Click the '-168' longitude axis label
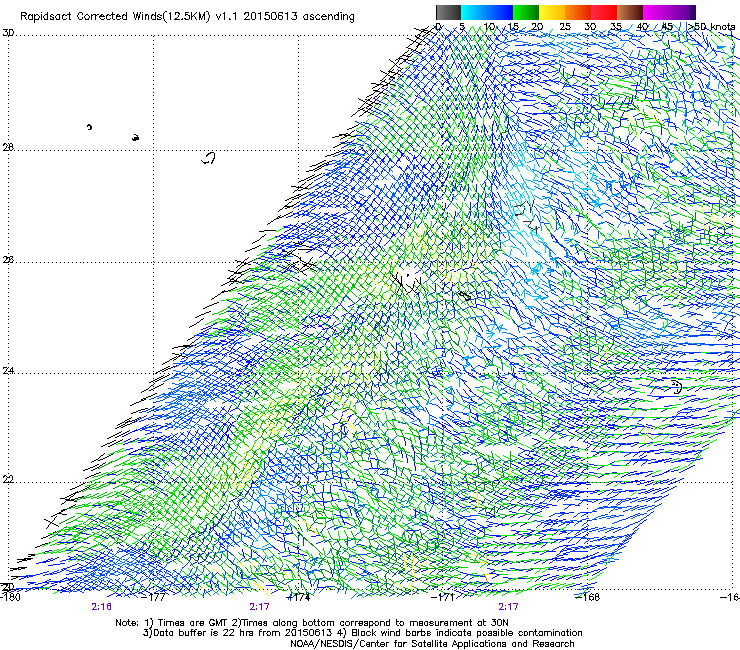This screenshot has width=740, height=650. (x=588, y=597)
